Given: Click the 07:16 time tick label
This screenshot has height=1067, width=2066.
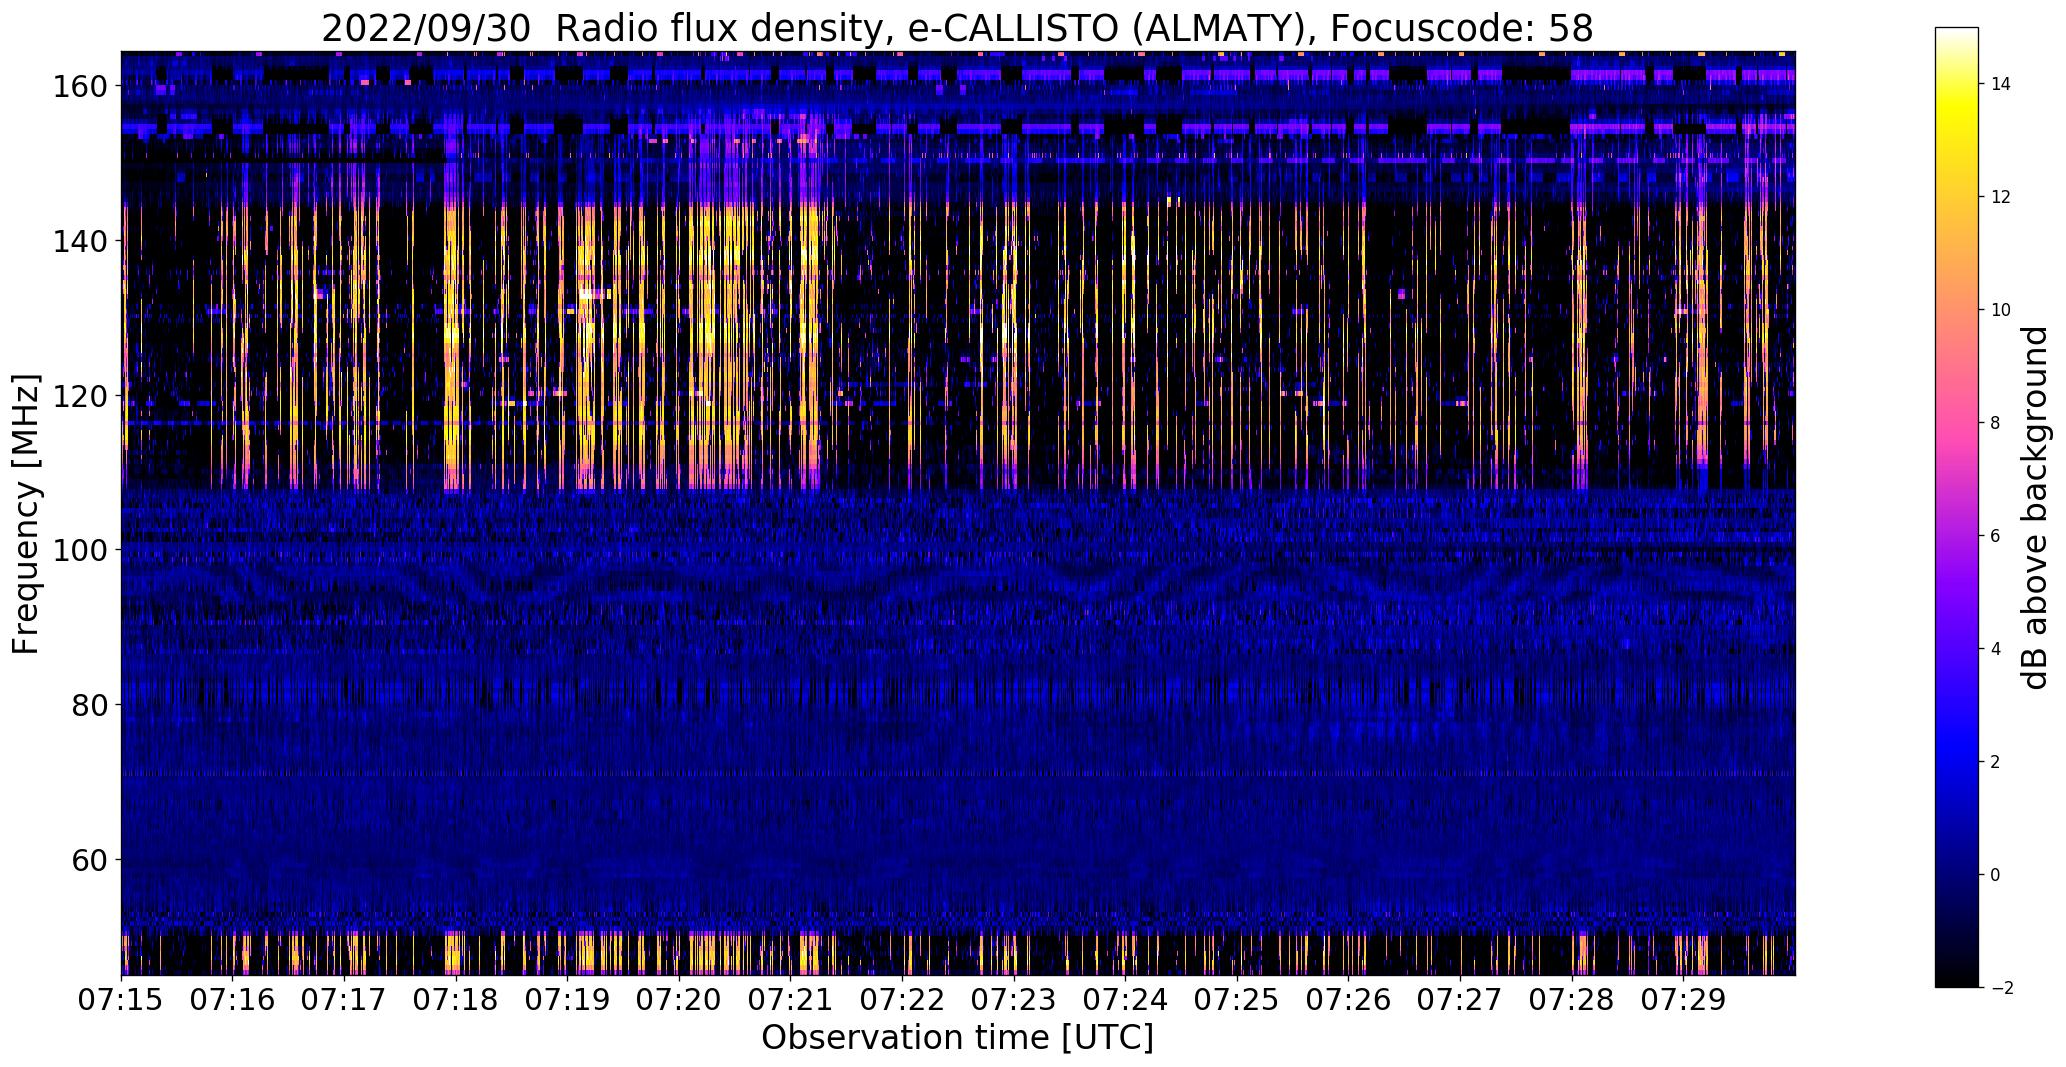Looking at the screenshot, I should pyautogui.click(x=233, y=1000).
